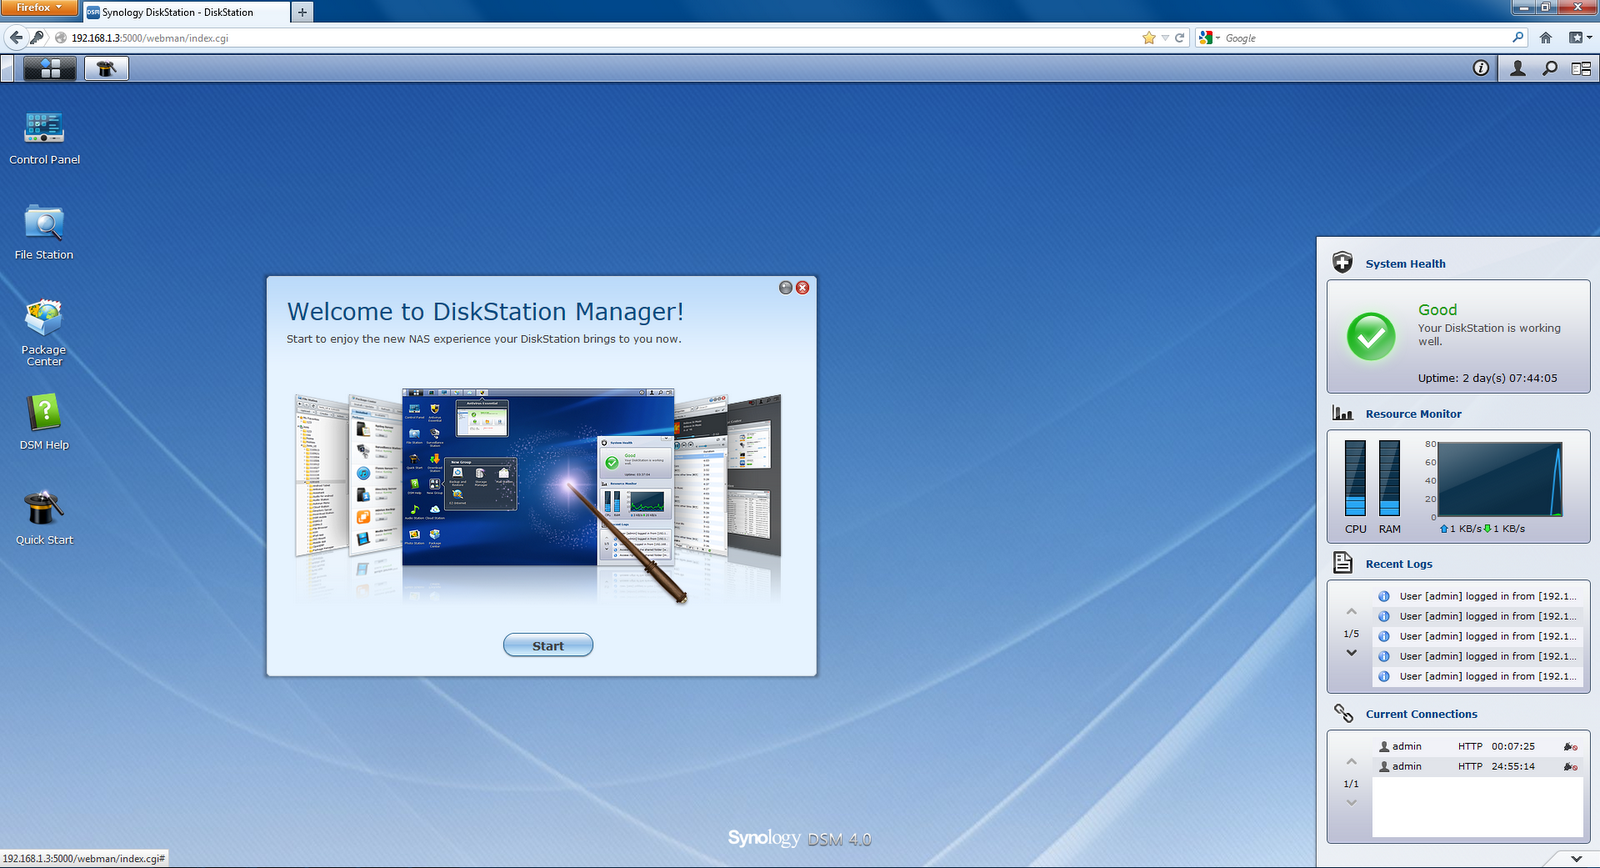The width and height of the screenshot is (1600, 868).
Task: Open the DSM Main Menu button
Action: [50, 68]
